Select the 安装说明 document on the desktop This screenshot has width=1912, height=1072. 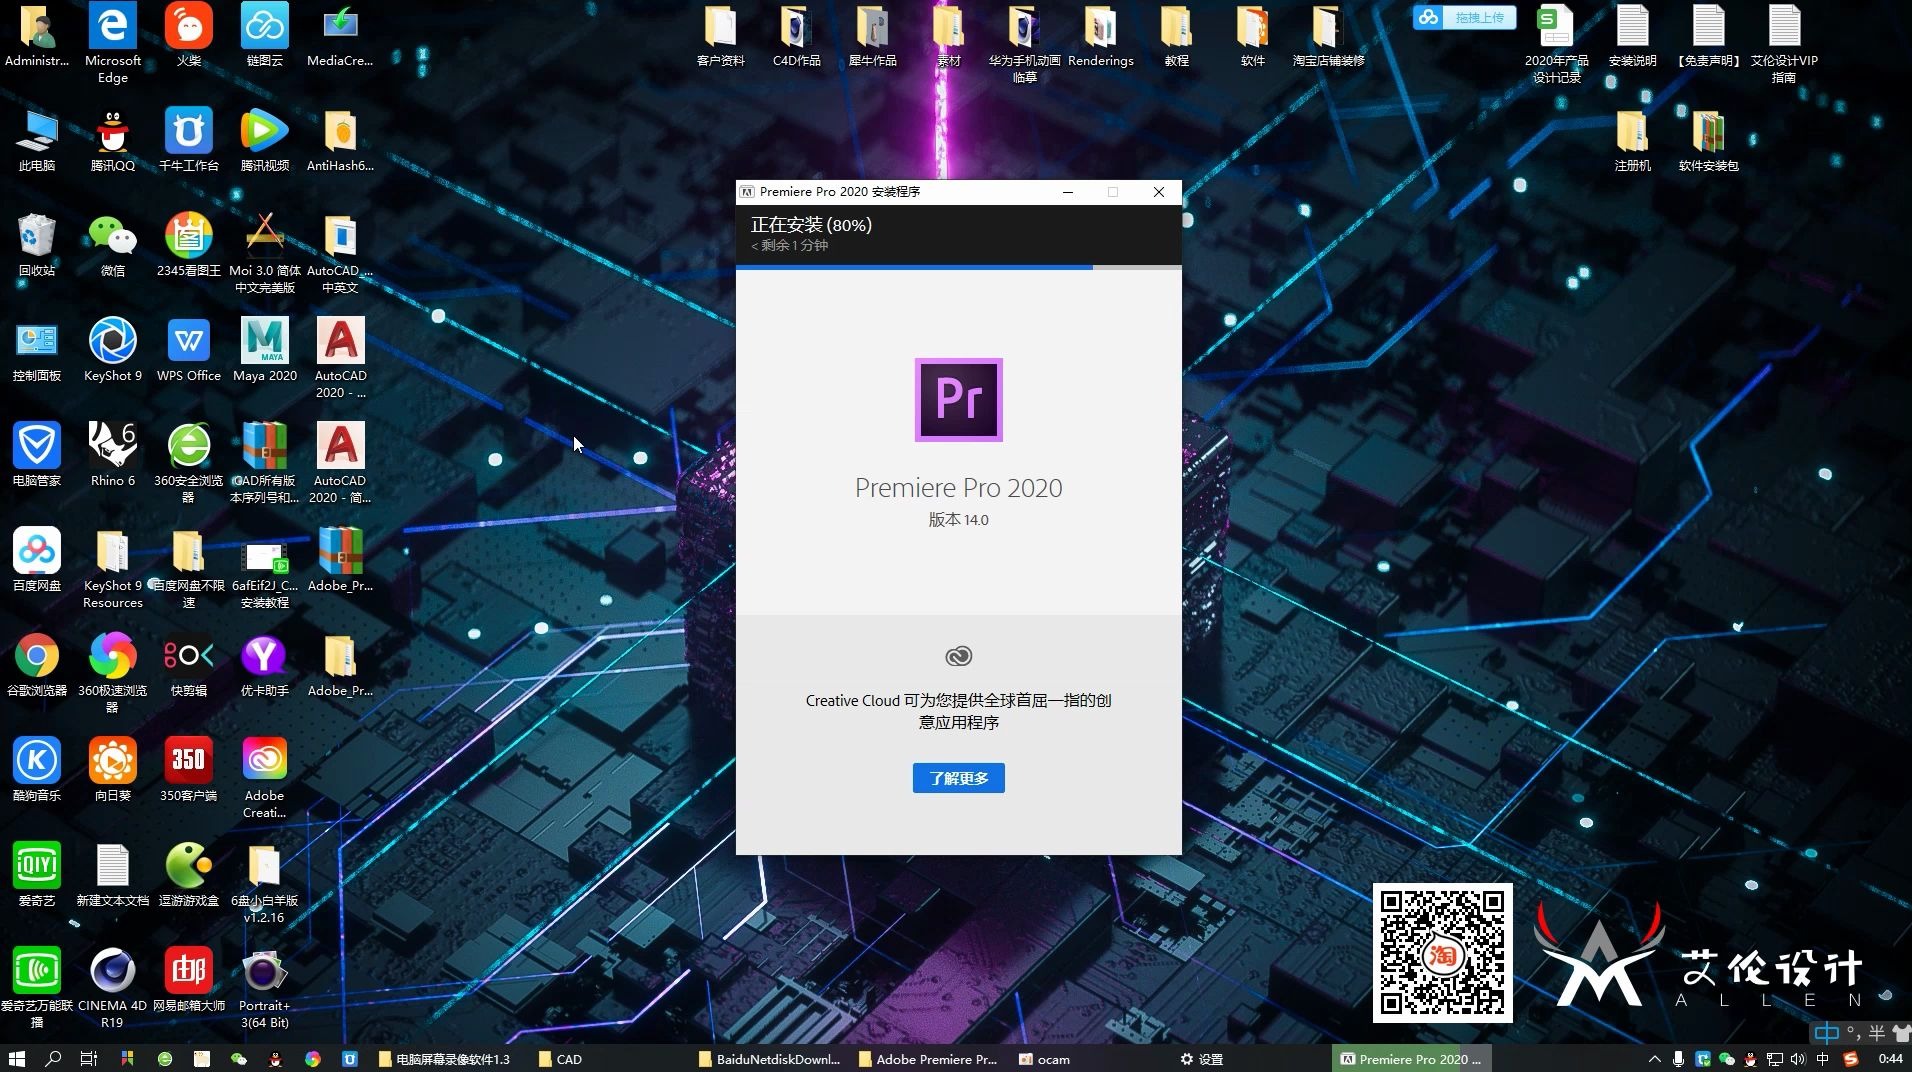click(x=1633, y=36)
